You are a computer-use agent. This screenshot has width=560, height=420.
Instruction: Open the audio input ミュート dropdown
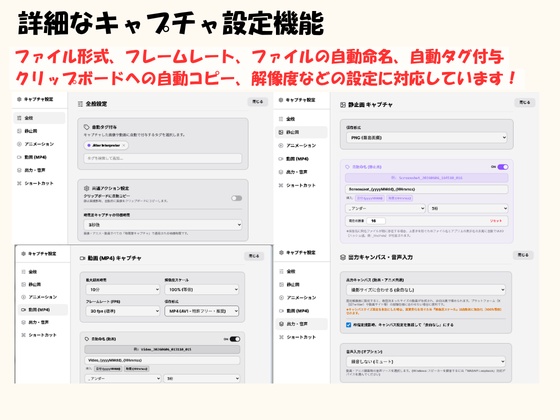[x=426, y=361]
